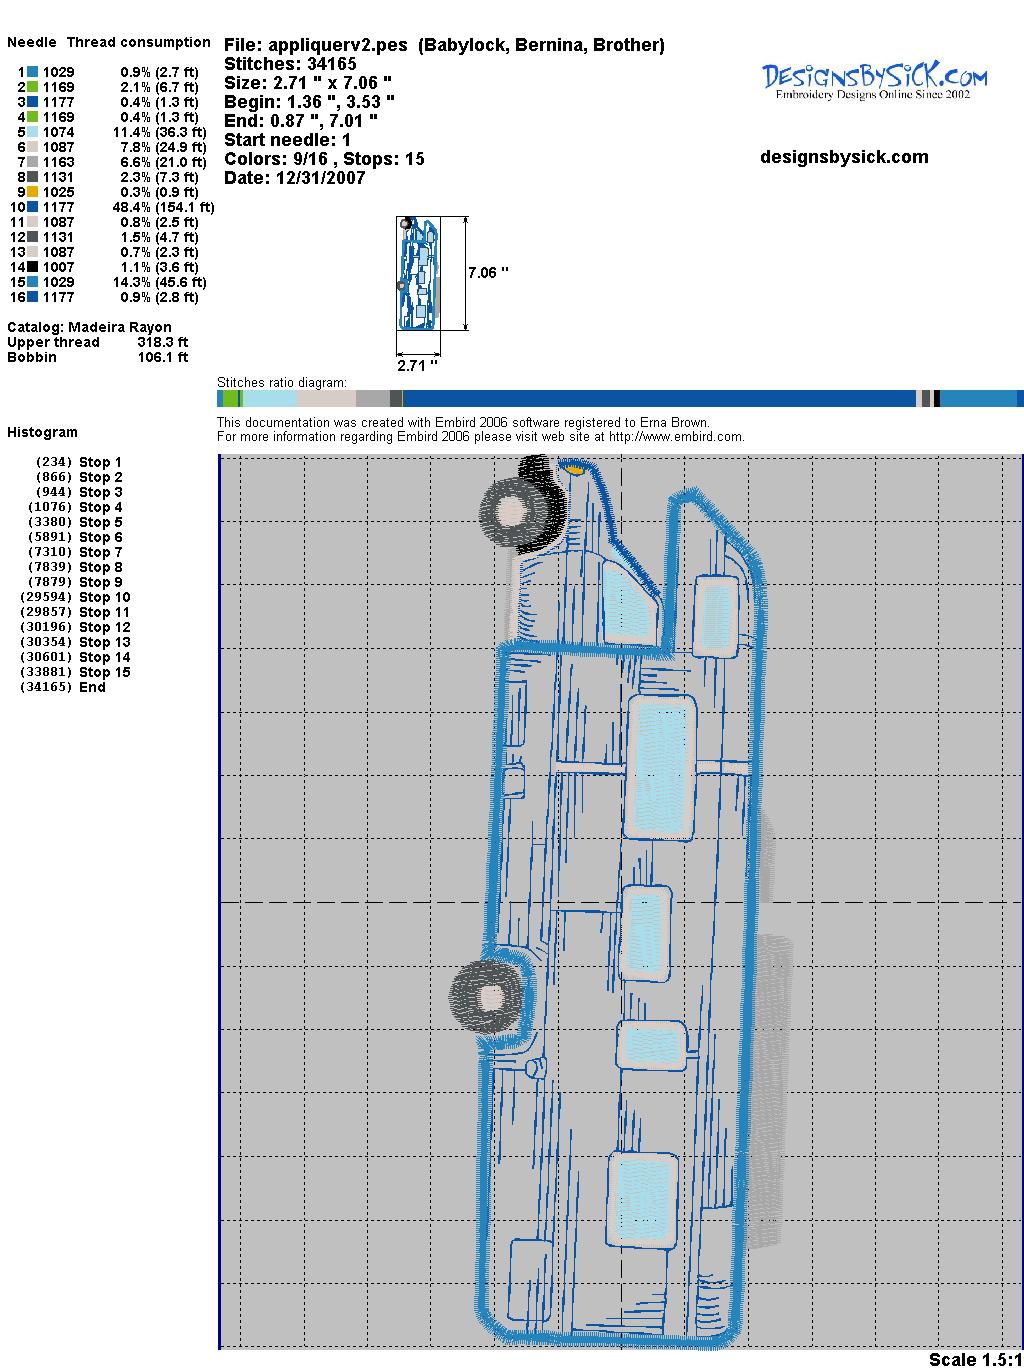This screenshot has width=1024, height=1370.
Task: Pick the light blue needle 5 swatch
Action: point(33,132)
